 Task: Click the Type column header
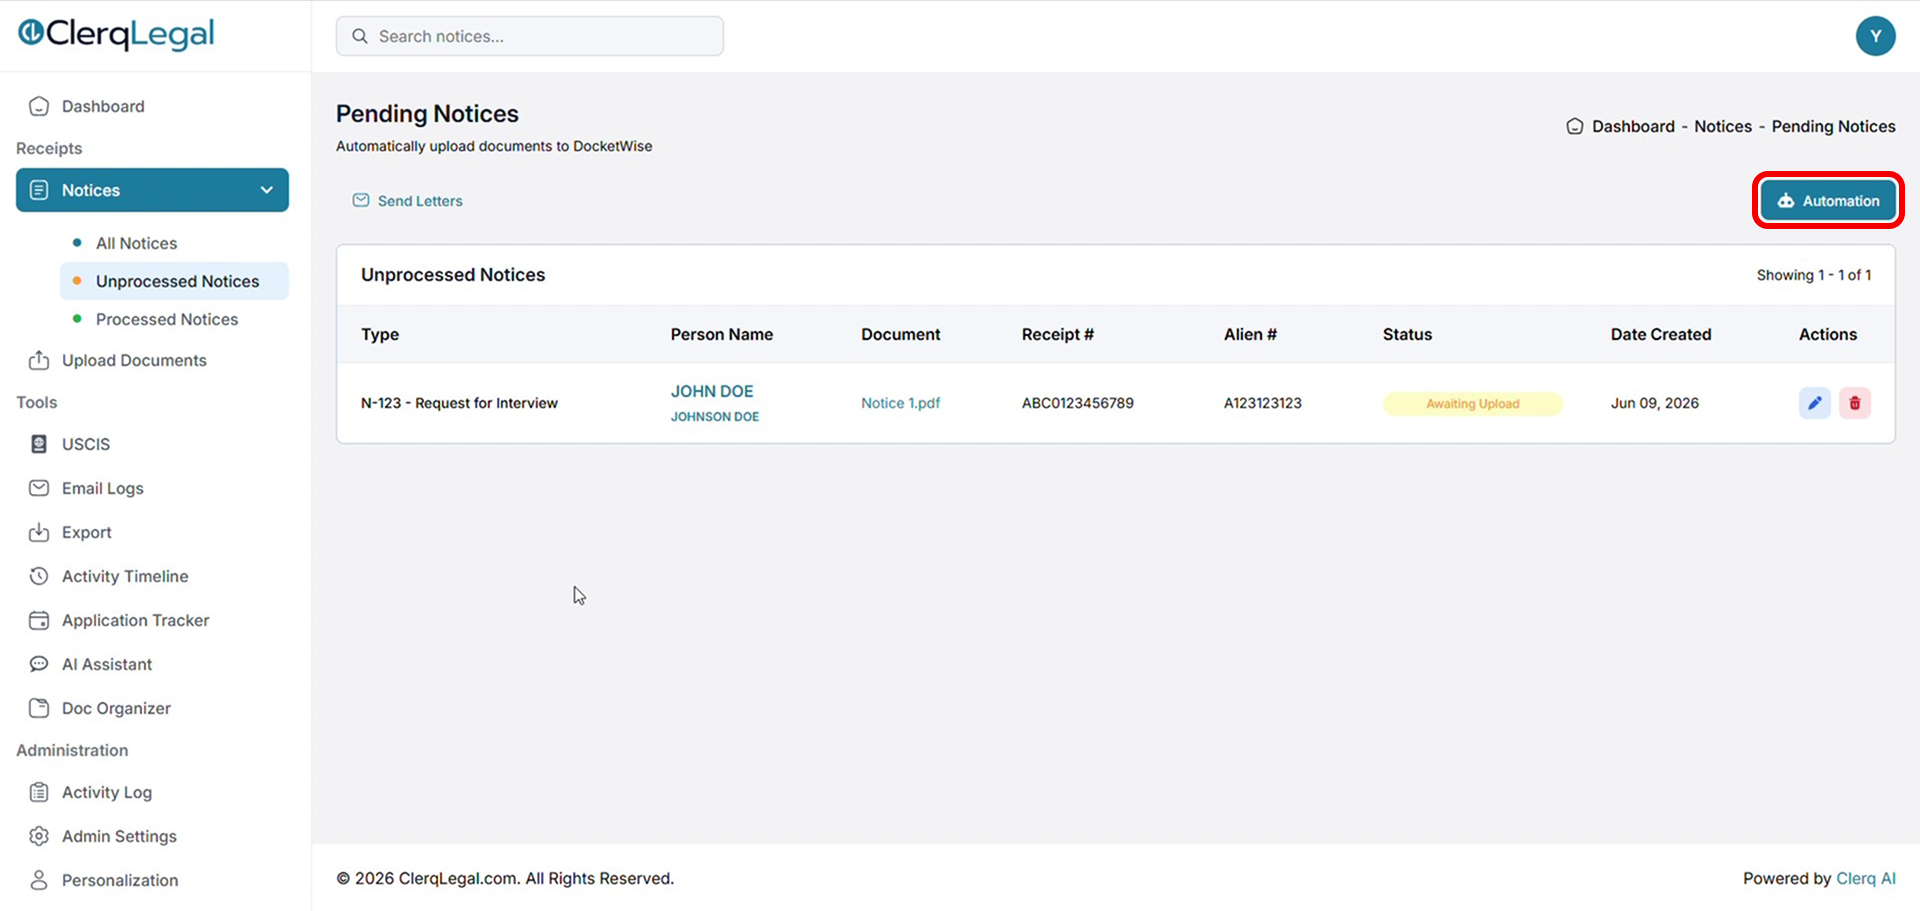[380, 334]
